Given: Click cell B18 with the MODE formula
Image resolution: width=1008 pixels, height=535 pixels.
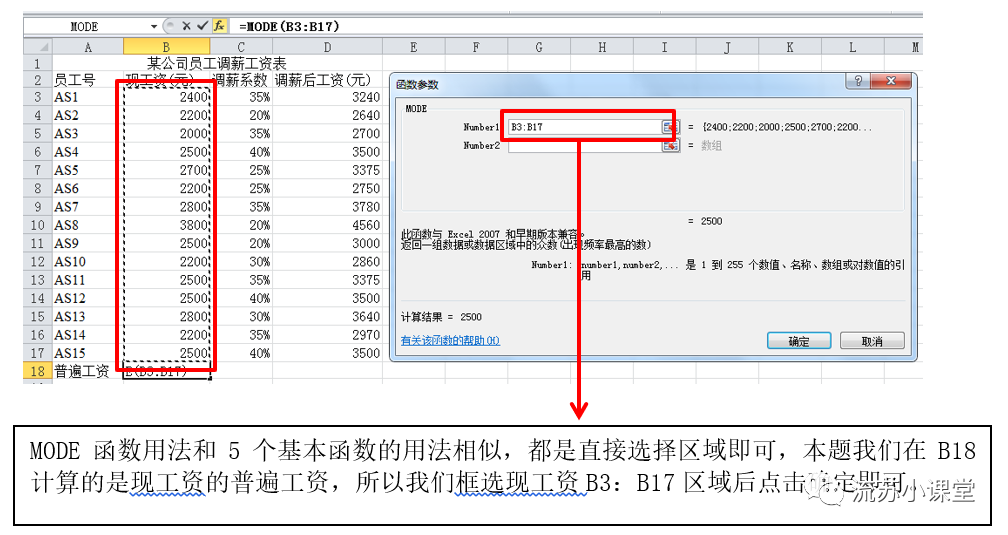Looking at the screenshot, I should tap(166, 372).
